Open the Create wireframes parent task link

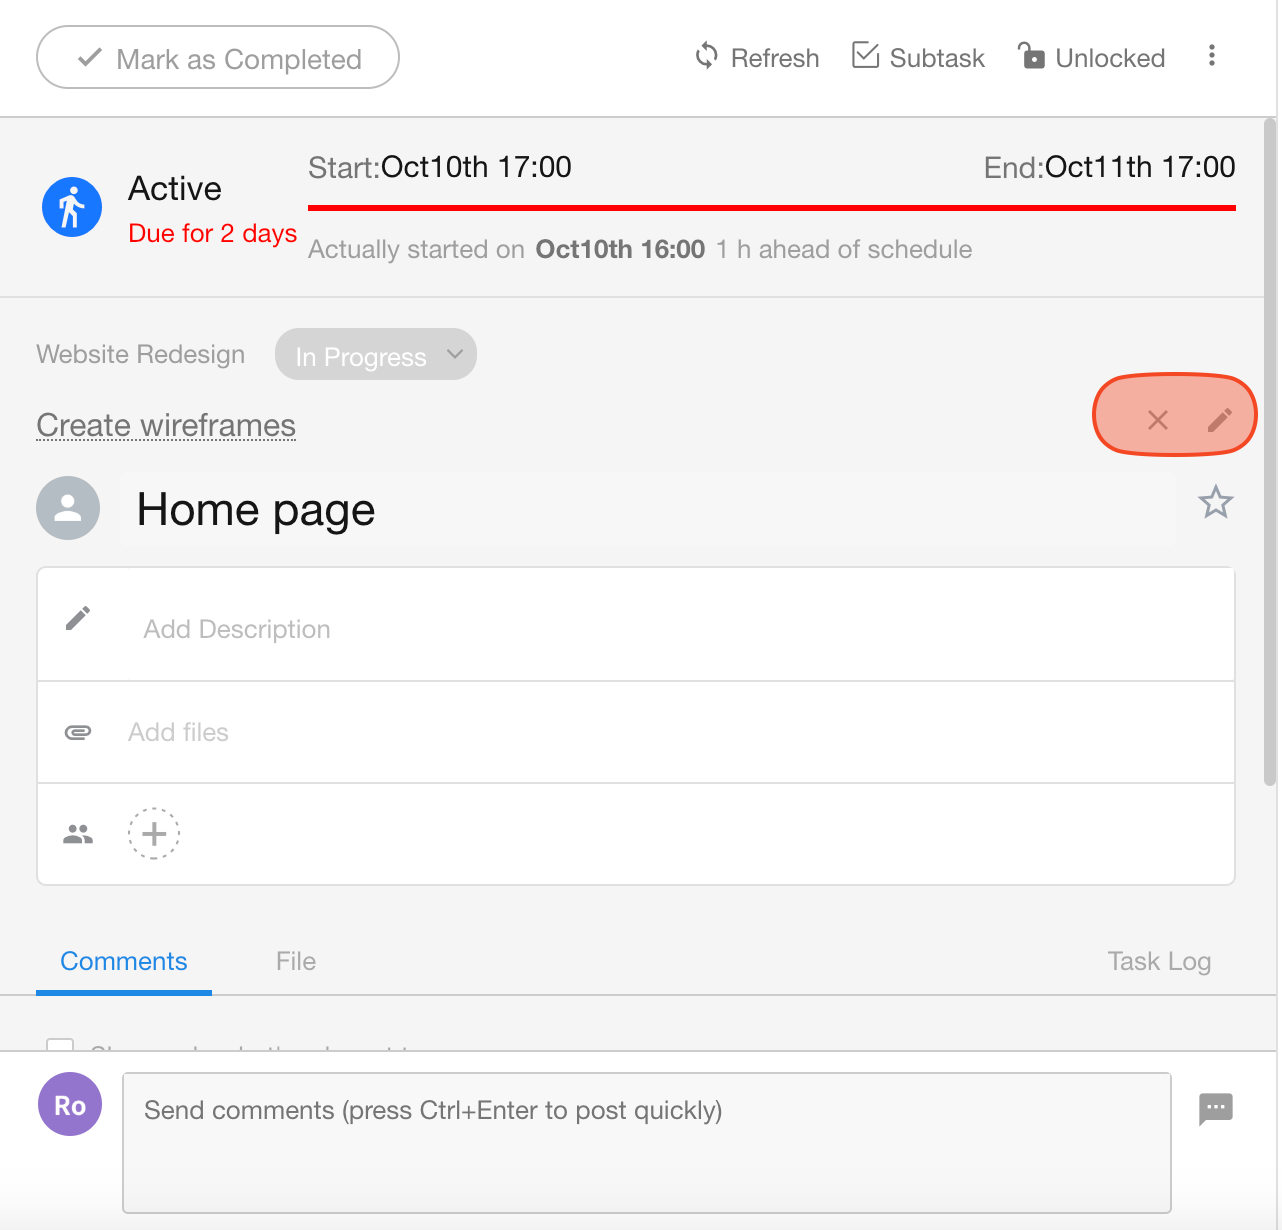point(166,426)
